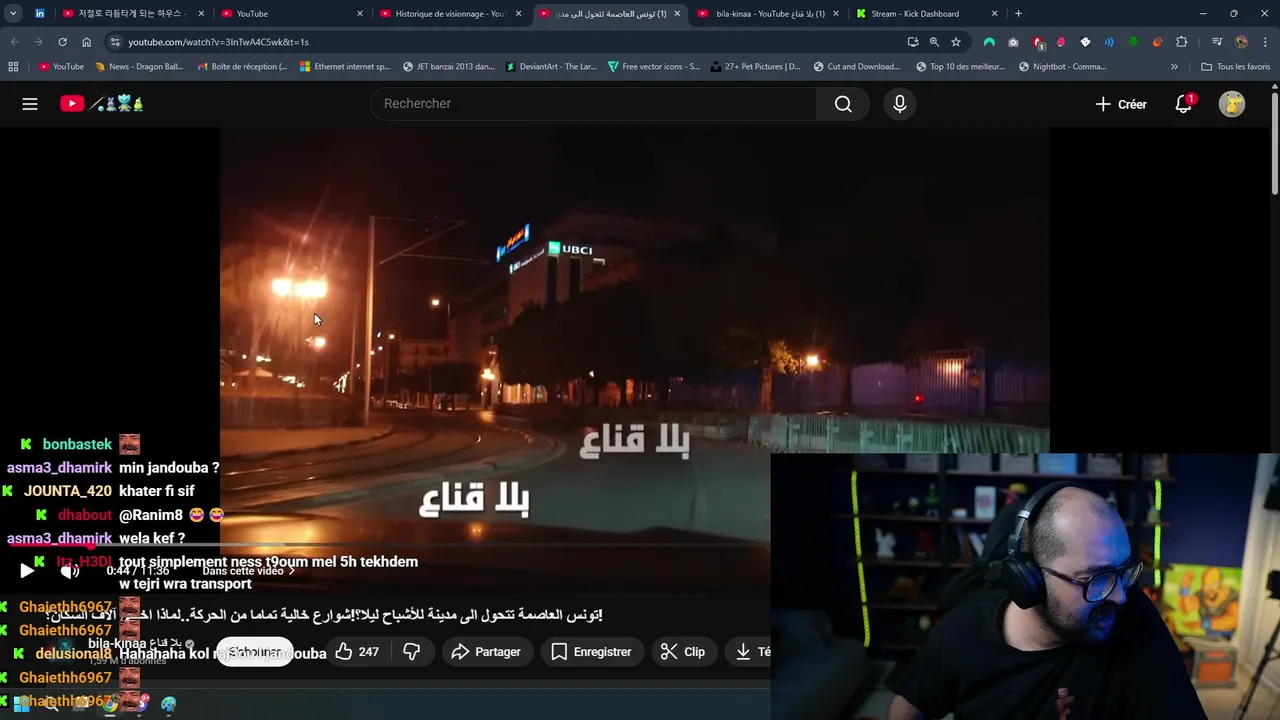Click the youtube.com address bar

500,42
